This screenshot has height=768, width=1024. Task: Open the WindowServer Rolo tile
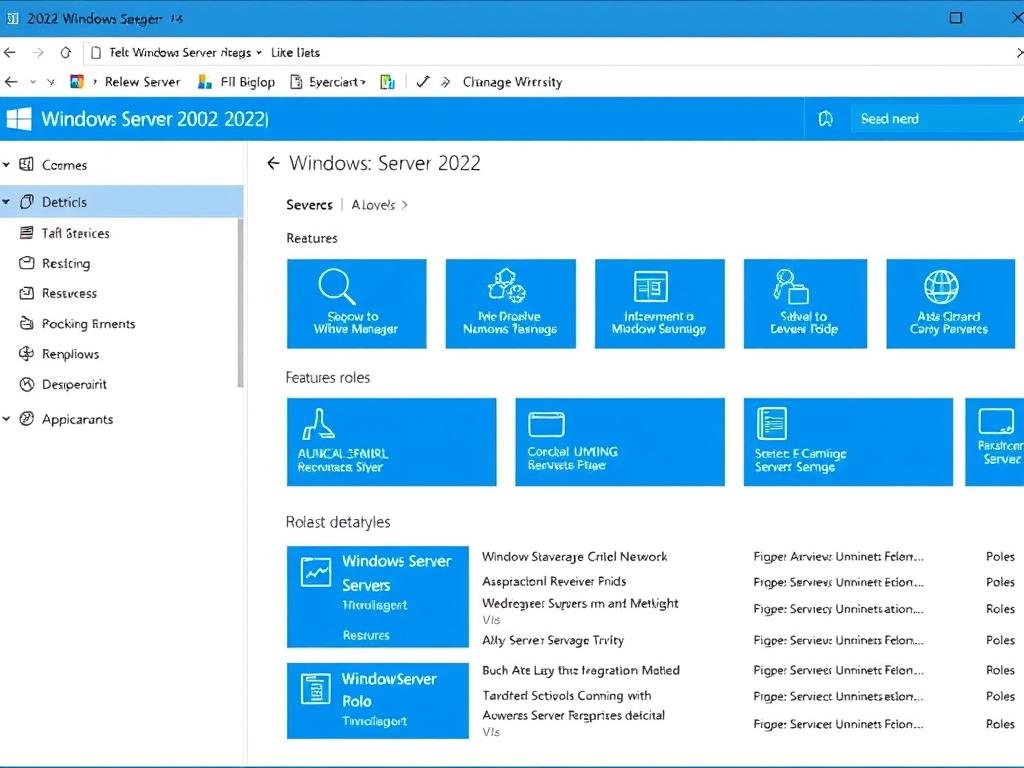(x=377, y=701)
